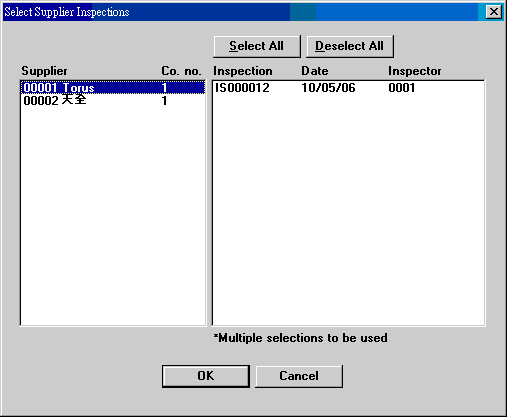507x417 pixels.
Task: Click the Date column label
Action: pyautogui.click(x=315, y=71)
